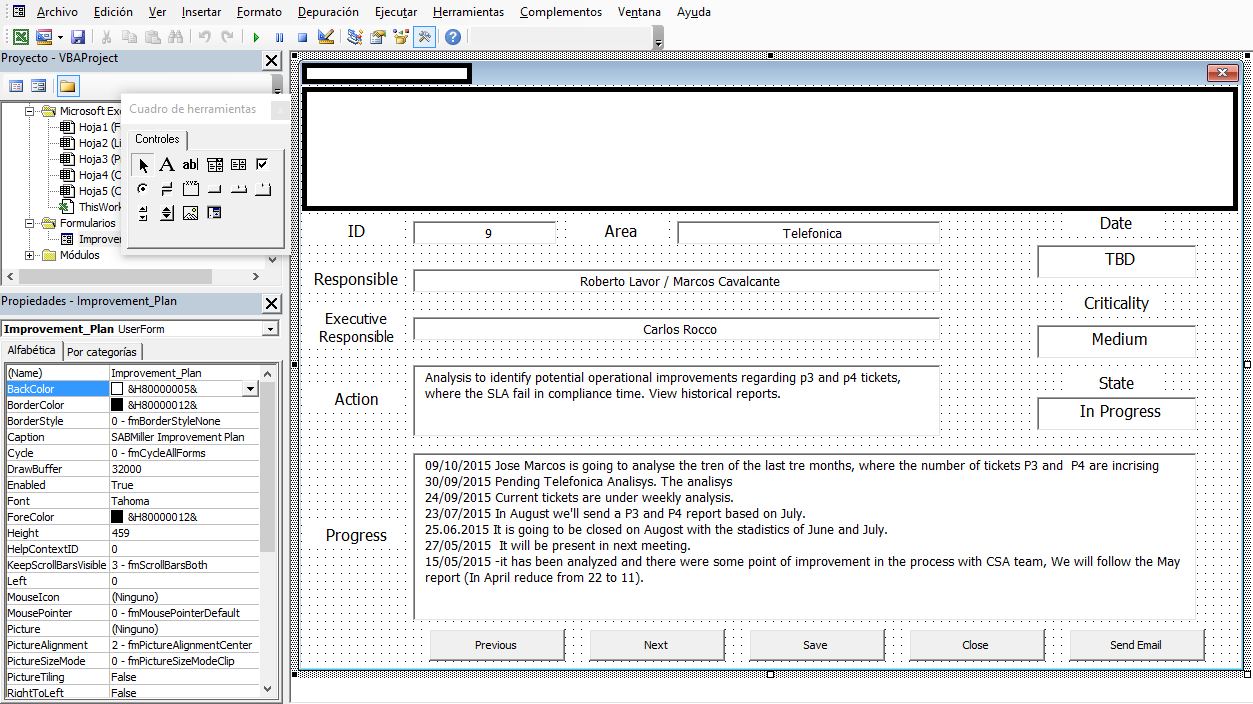Collapse the Microsoft Excel Objects tree node
1253x704 pixels.
coord(29,111)
